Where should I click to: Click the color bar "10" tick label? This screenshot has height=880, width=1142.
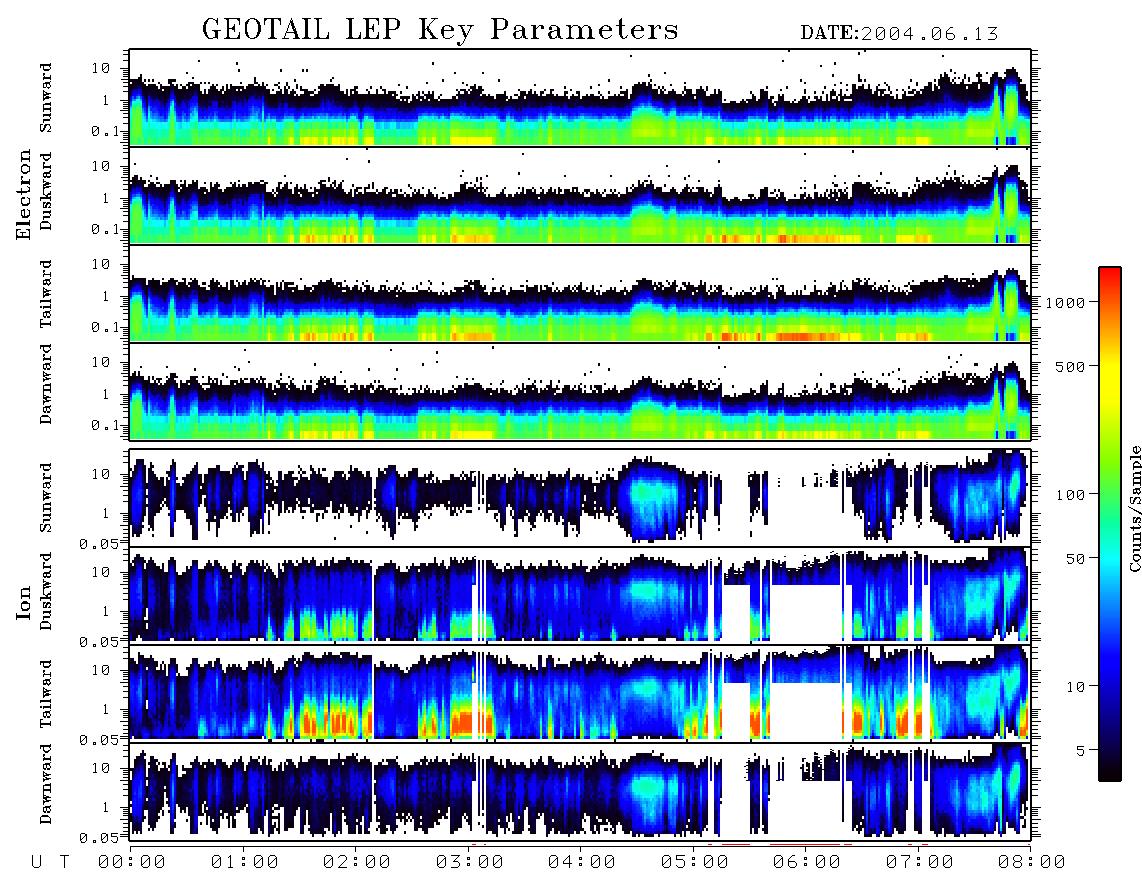(1075, 686)
